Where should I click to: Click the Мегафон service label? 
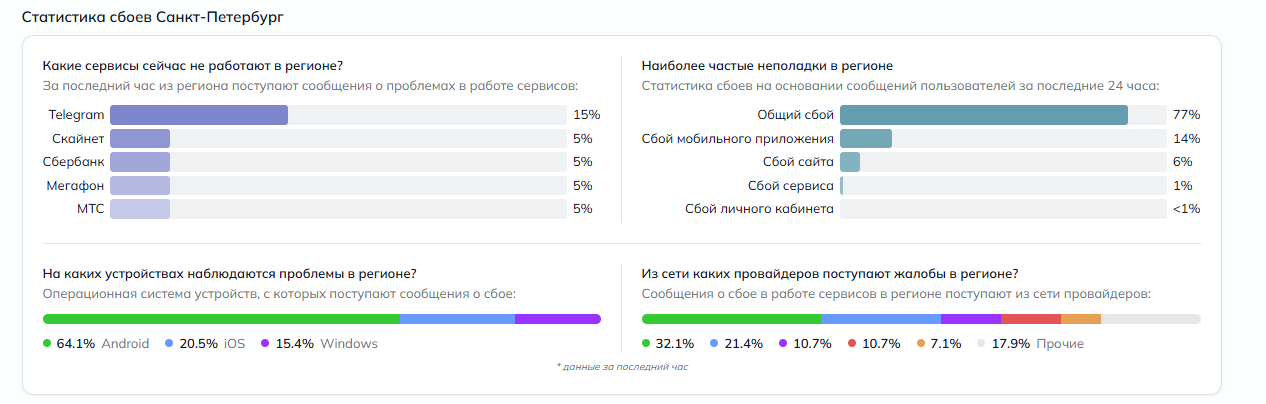pyautogui.click(x=75, y=185)
